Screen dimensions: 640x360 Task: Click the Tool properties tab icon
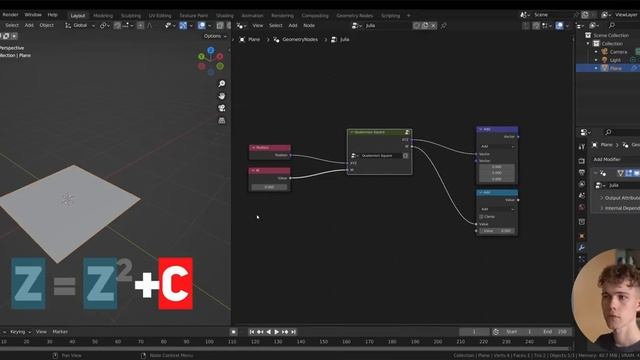pos(582,146)
